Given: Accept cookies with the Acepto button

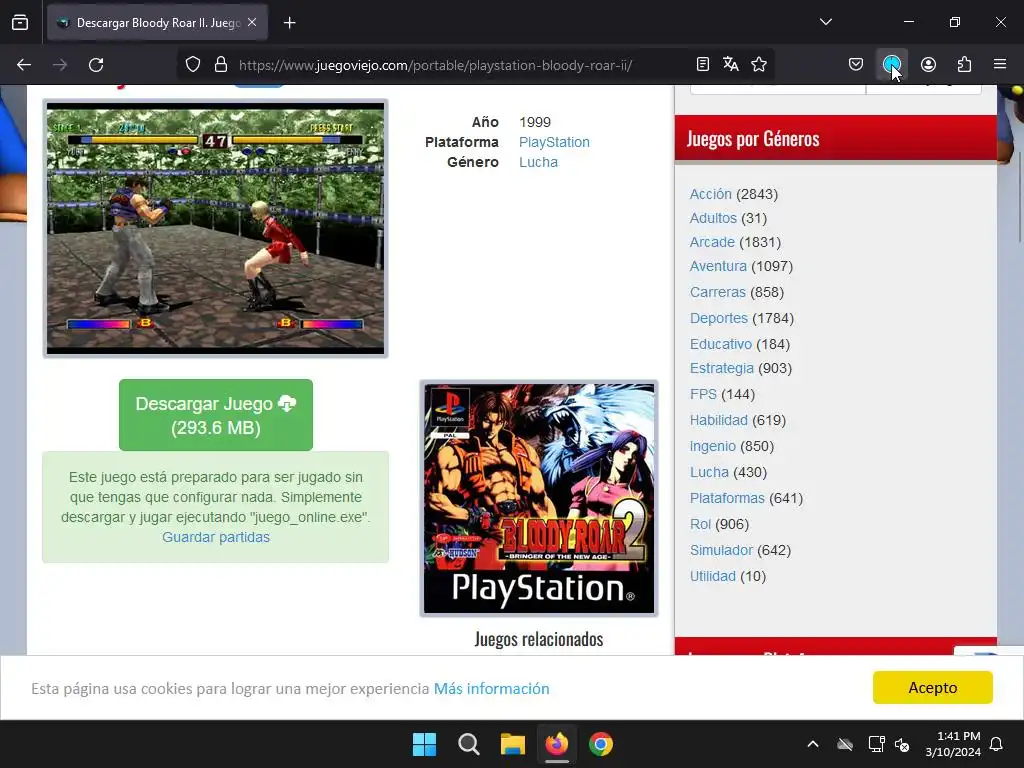Looking at the screenshot, I should 933,688.
